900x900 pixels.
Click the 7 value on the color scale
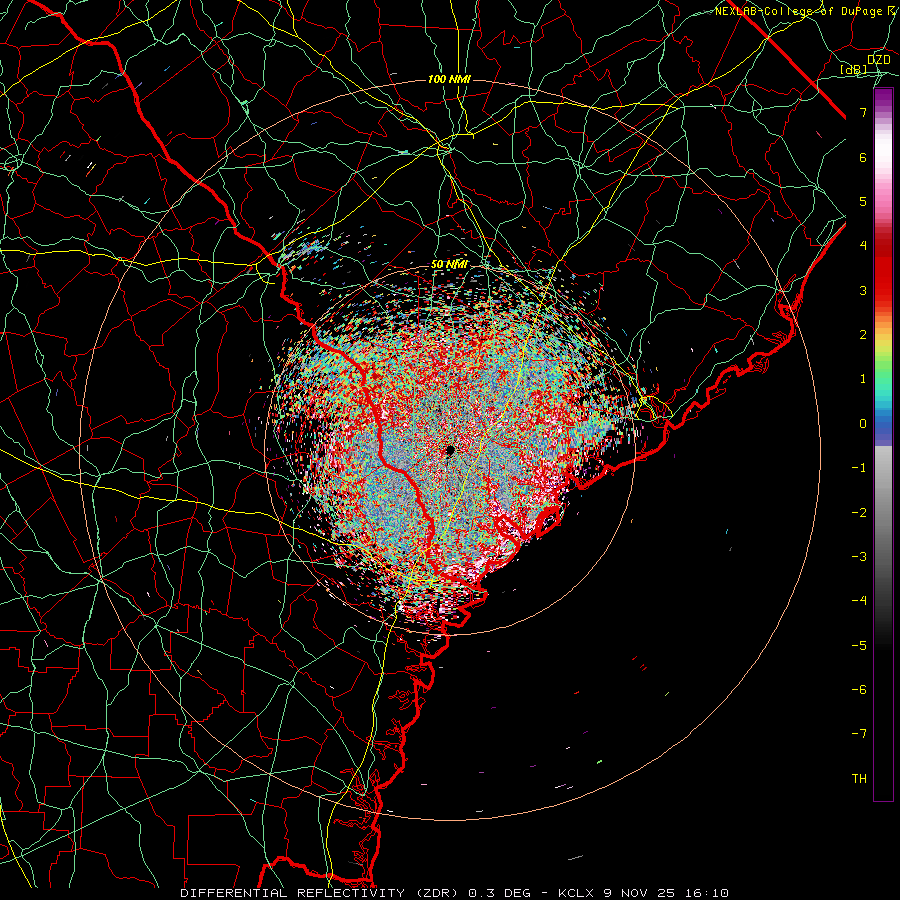863,112
